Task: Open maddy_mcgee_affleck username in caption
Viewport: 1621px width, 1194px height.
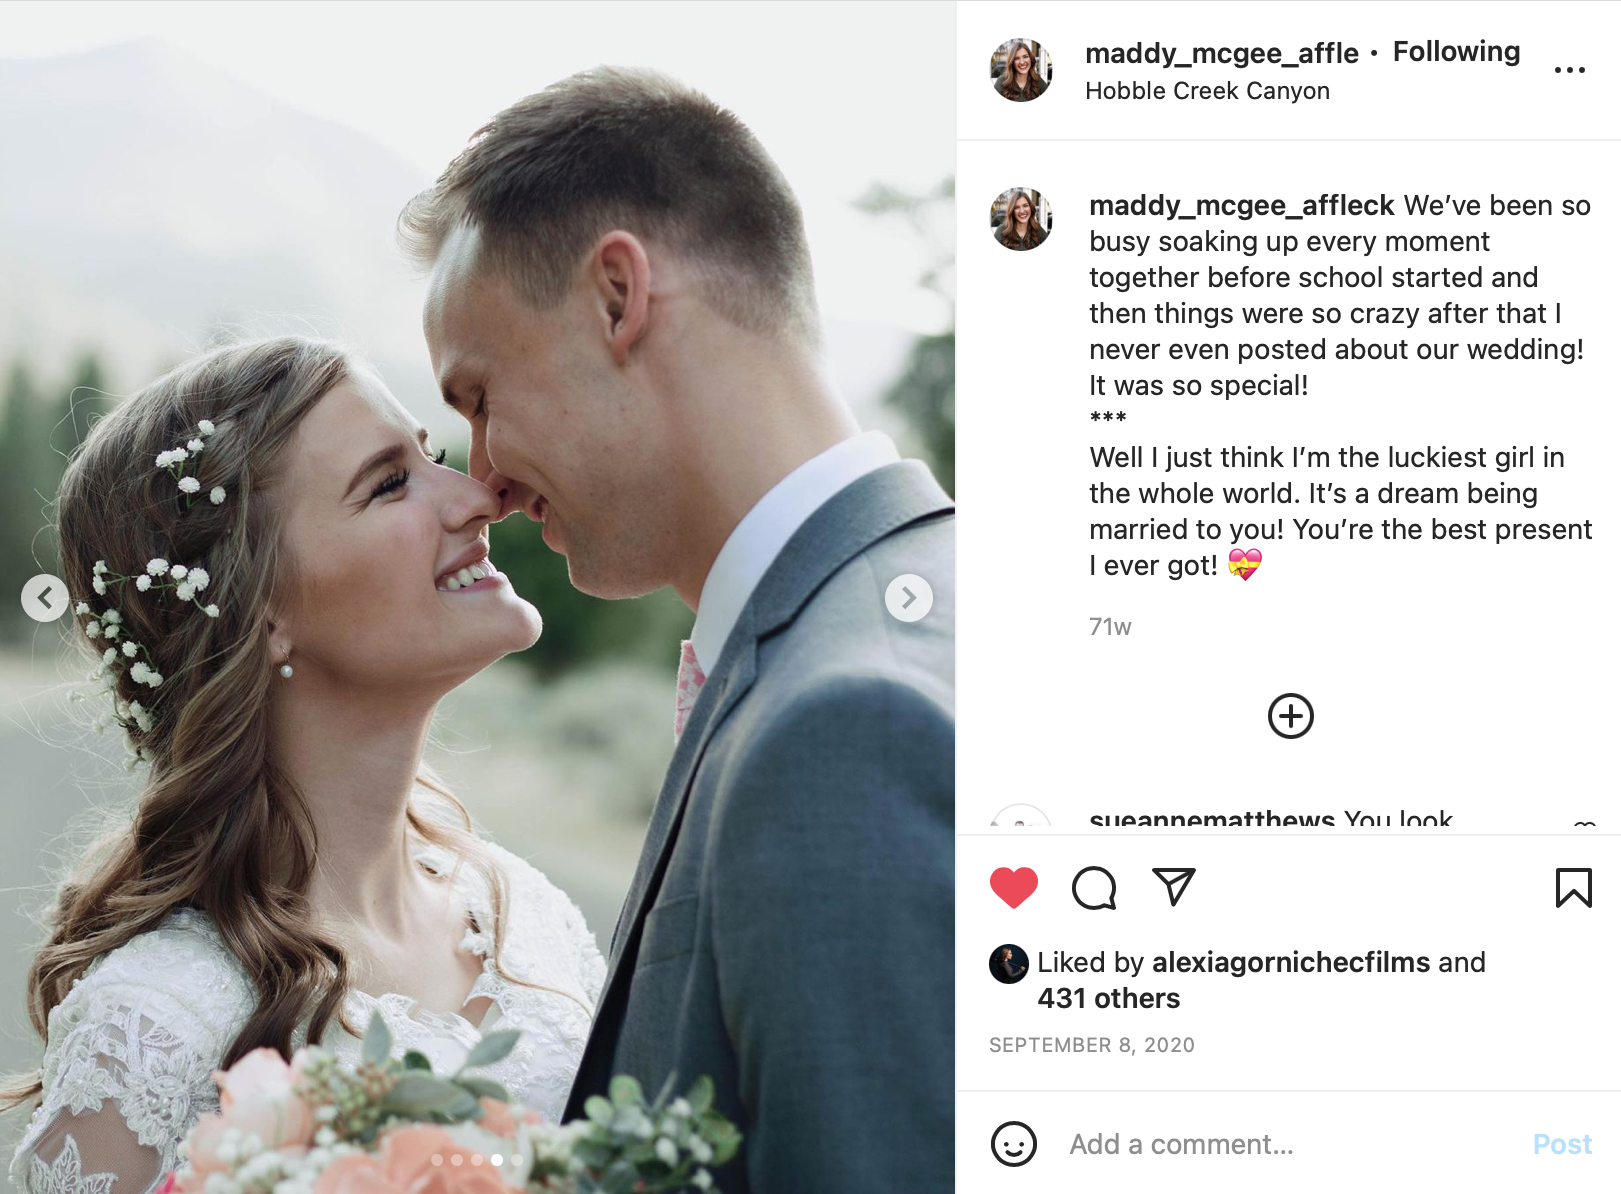Action: pos(1241,206)
